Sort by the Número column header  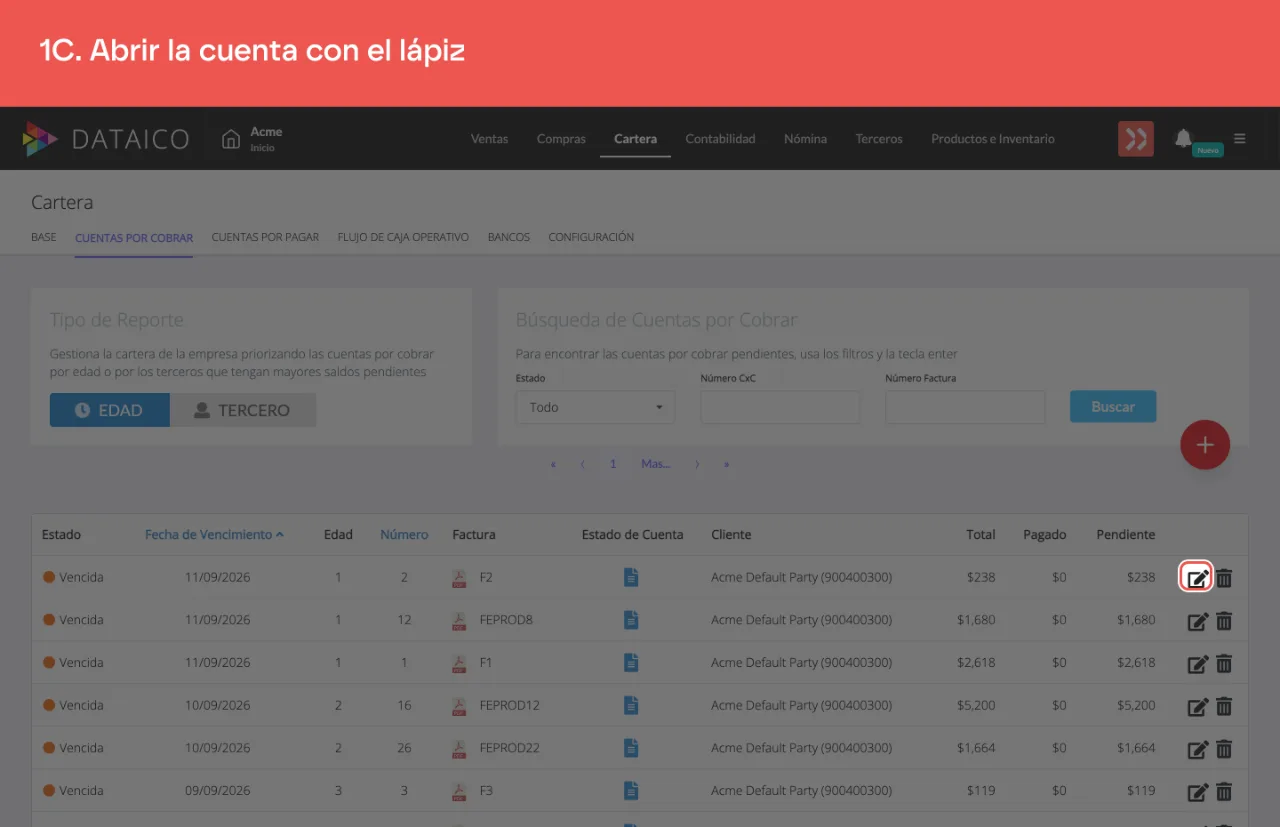pyautogui.click(x=404, y=535)
